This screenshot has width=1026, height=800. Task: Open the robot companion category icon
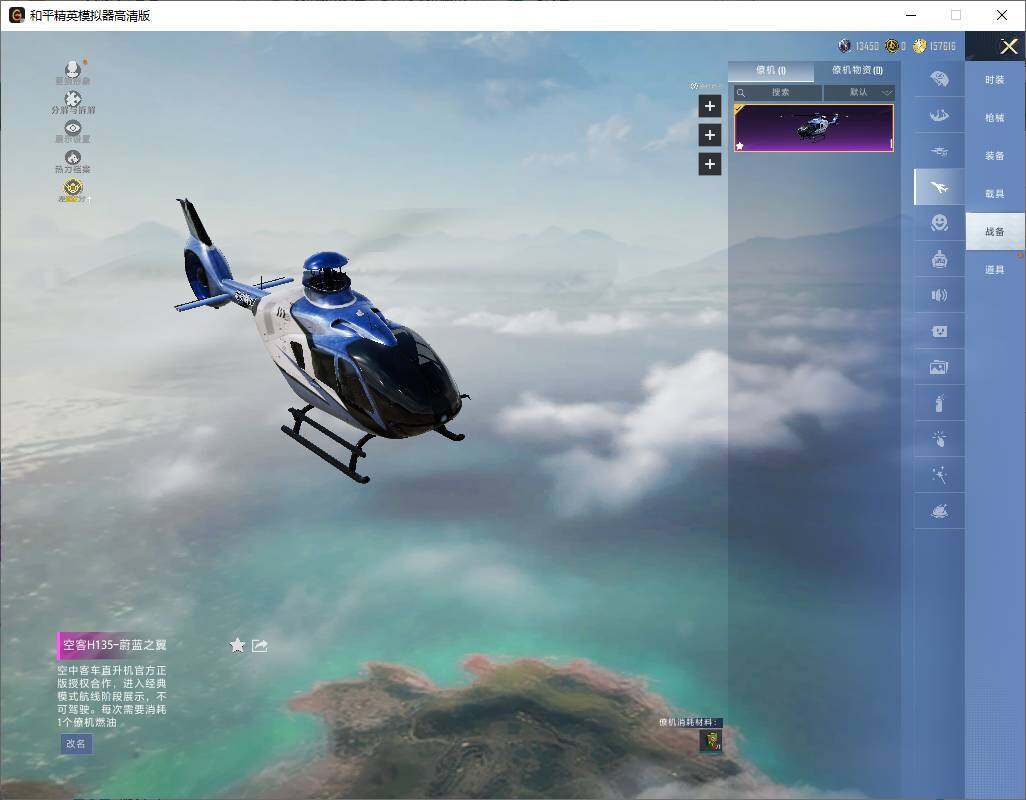pos(939,260)
